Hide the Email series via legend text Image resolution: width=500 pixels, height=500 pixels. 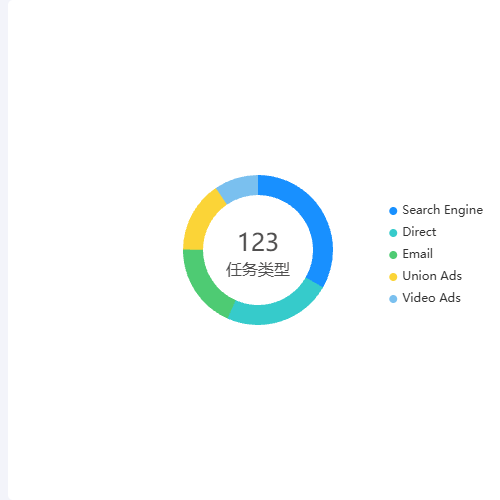pos(417,254)
